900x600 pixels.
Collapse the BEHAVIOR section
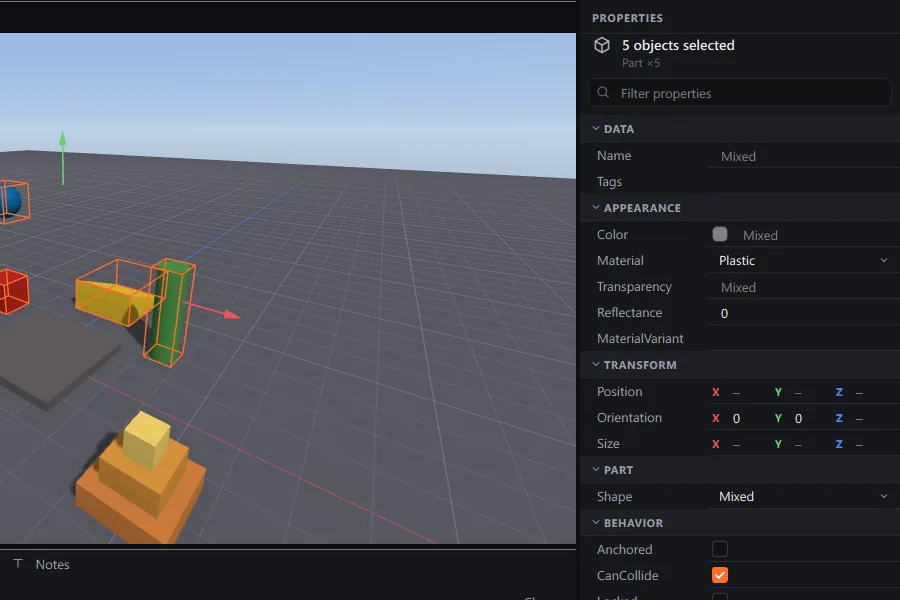pos(596,522)
